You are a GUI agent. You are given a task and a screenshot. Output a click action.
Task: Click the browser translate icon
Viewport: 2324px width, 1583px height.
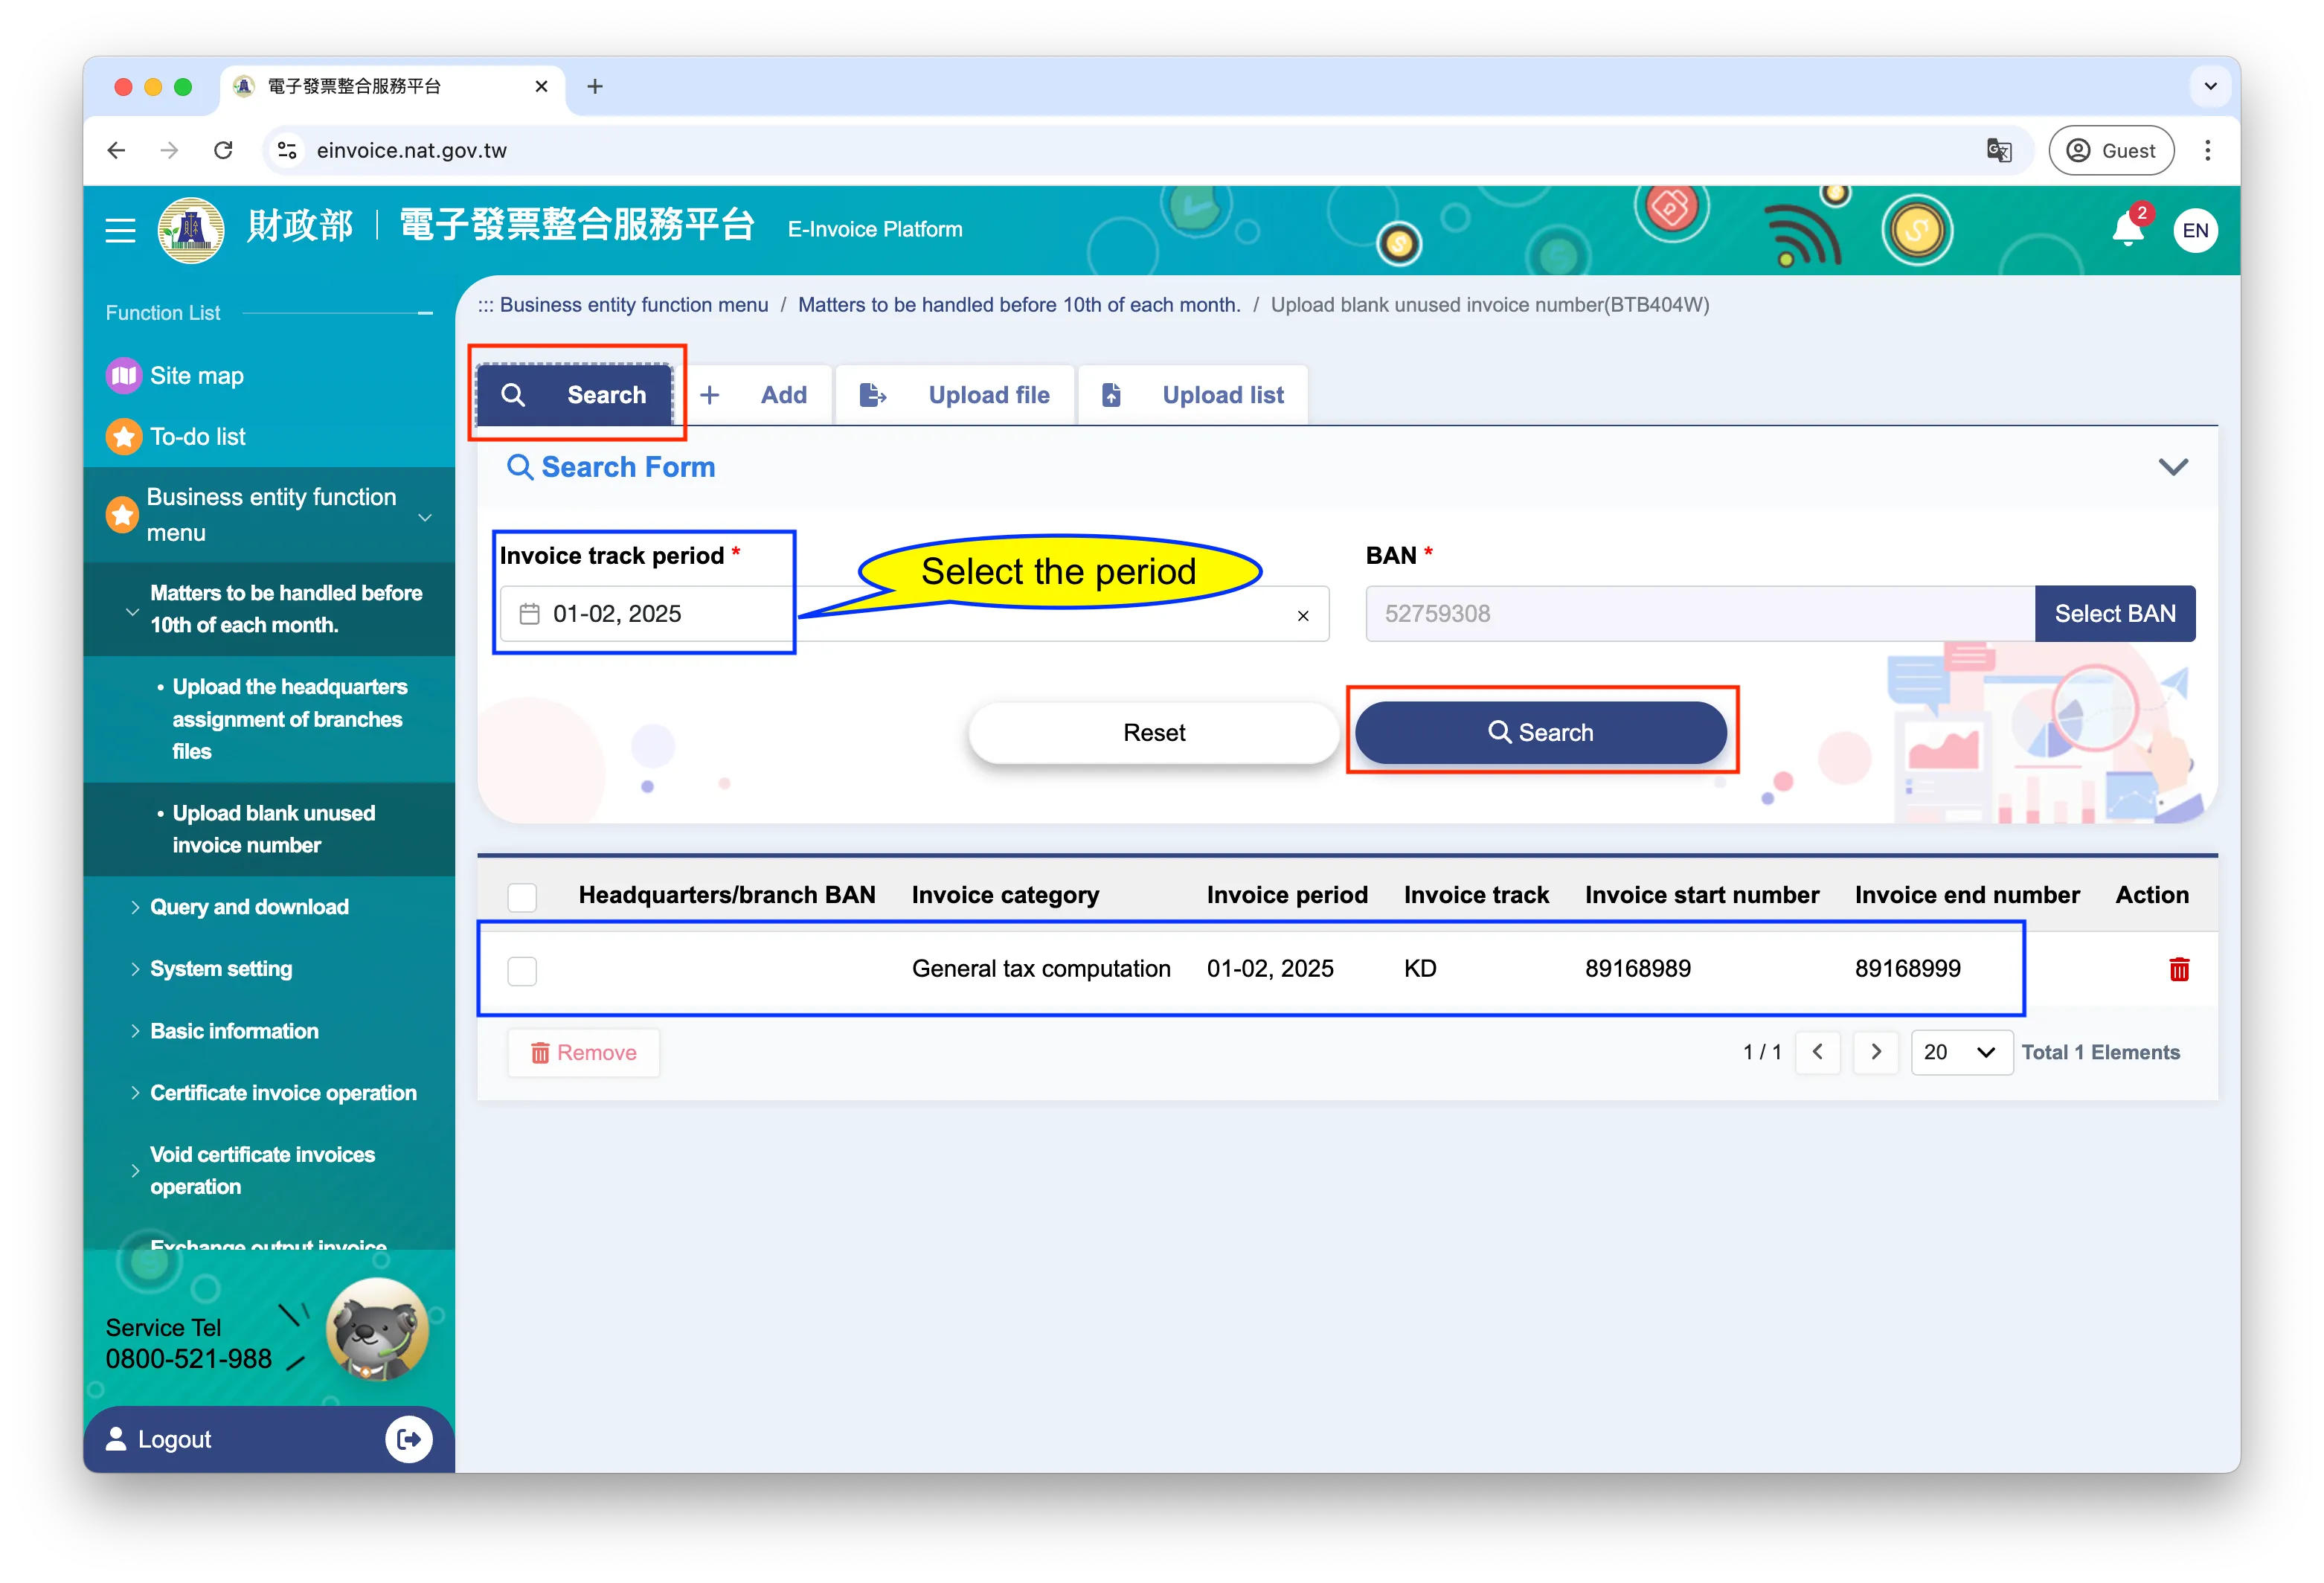pyautogui.click(x=1998, y=150)
